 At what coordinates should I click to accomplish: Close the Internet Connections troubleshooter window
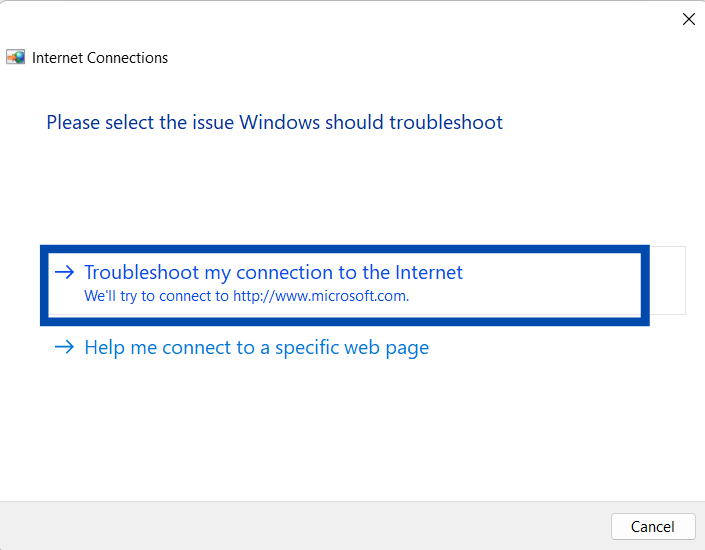click(688, 19)
